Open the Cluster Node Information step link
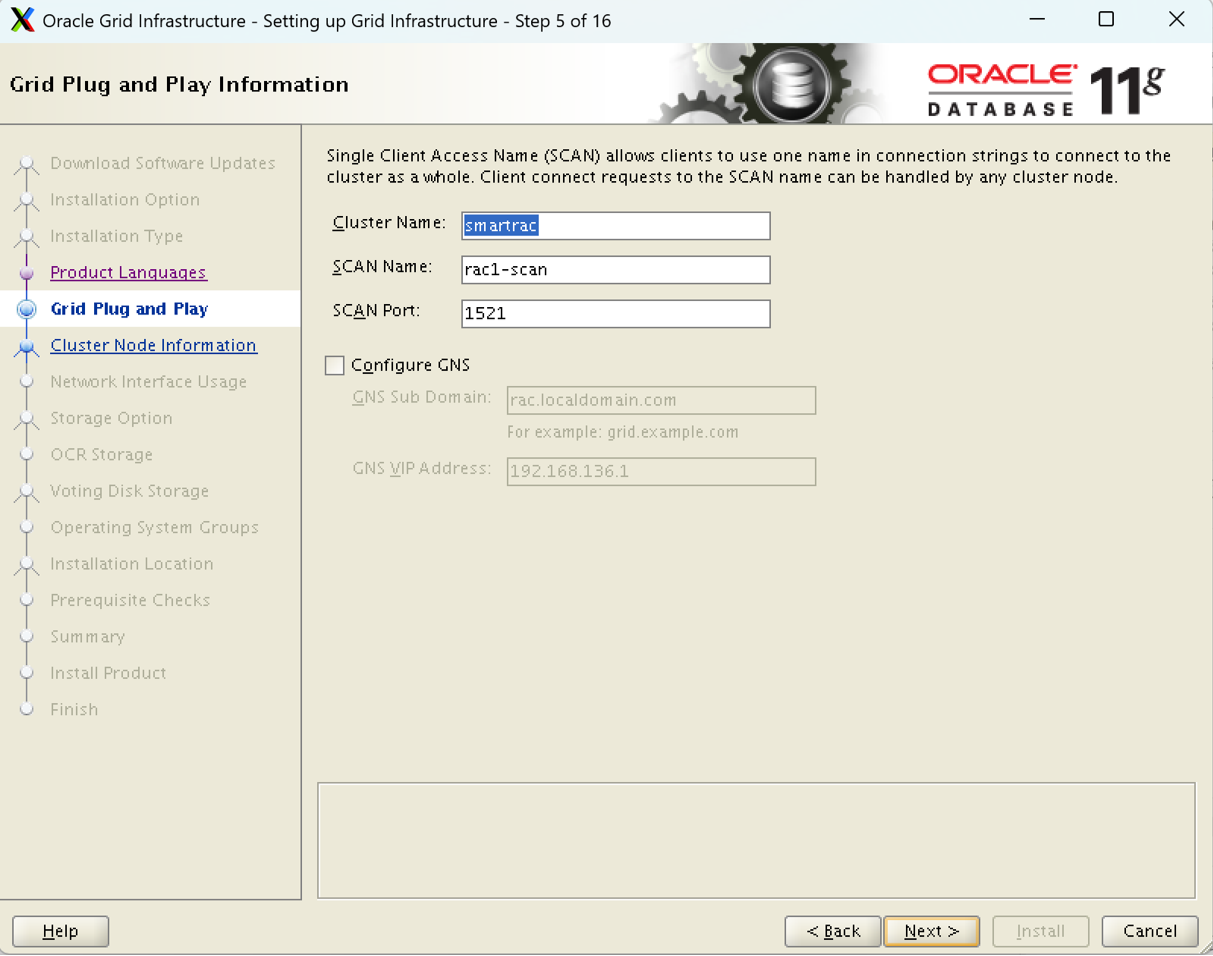The height and width of the screenshot is (956, 1213). (153, 346)
